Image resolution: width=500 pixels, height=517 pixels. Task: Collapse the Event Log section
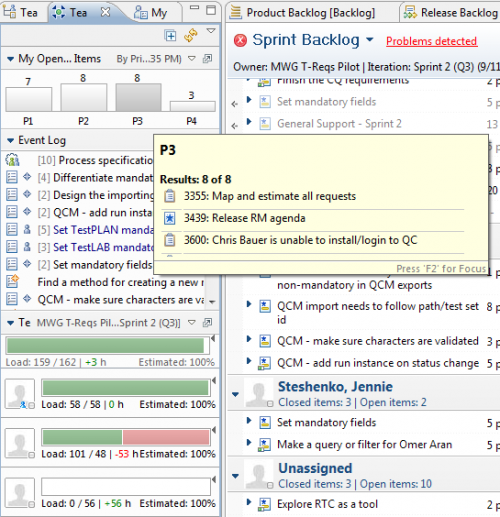(10, 141)
